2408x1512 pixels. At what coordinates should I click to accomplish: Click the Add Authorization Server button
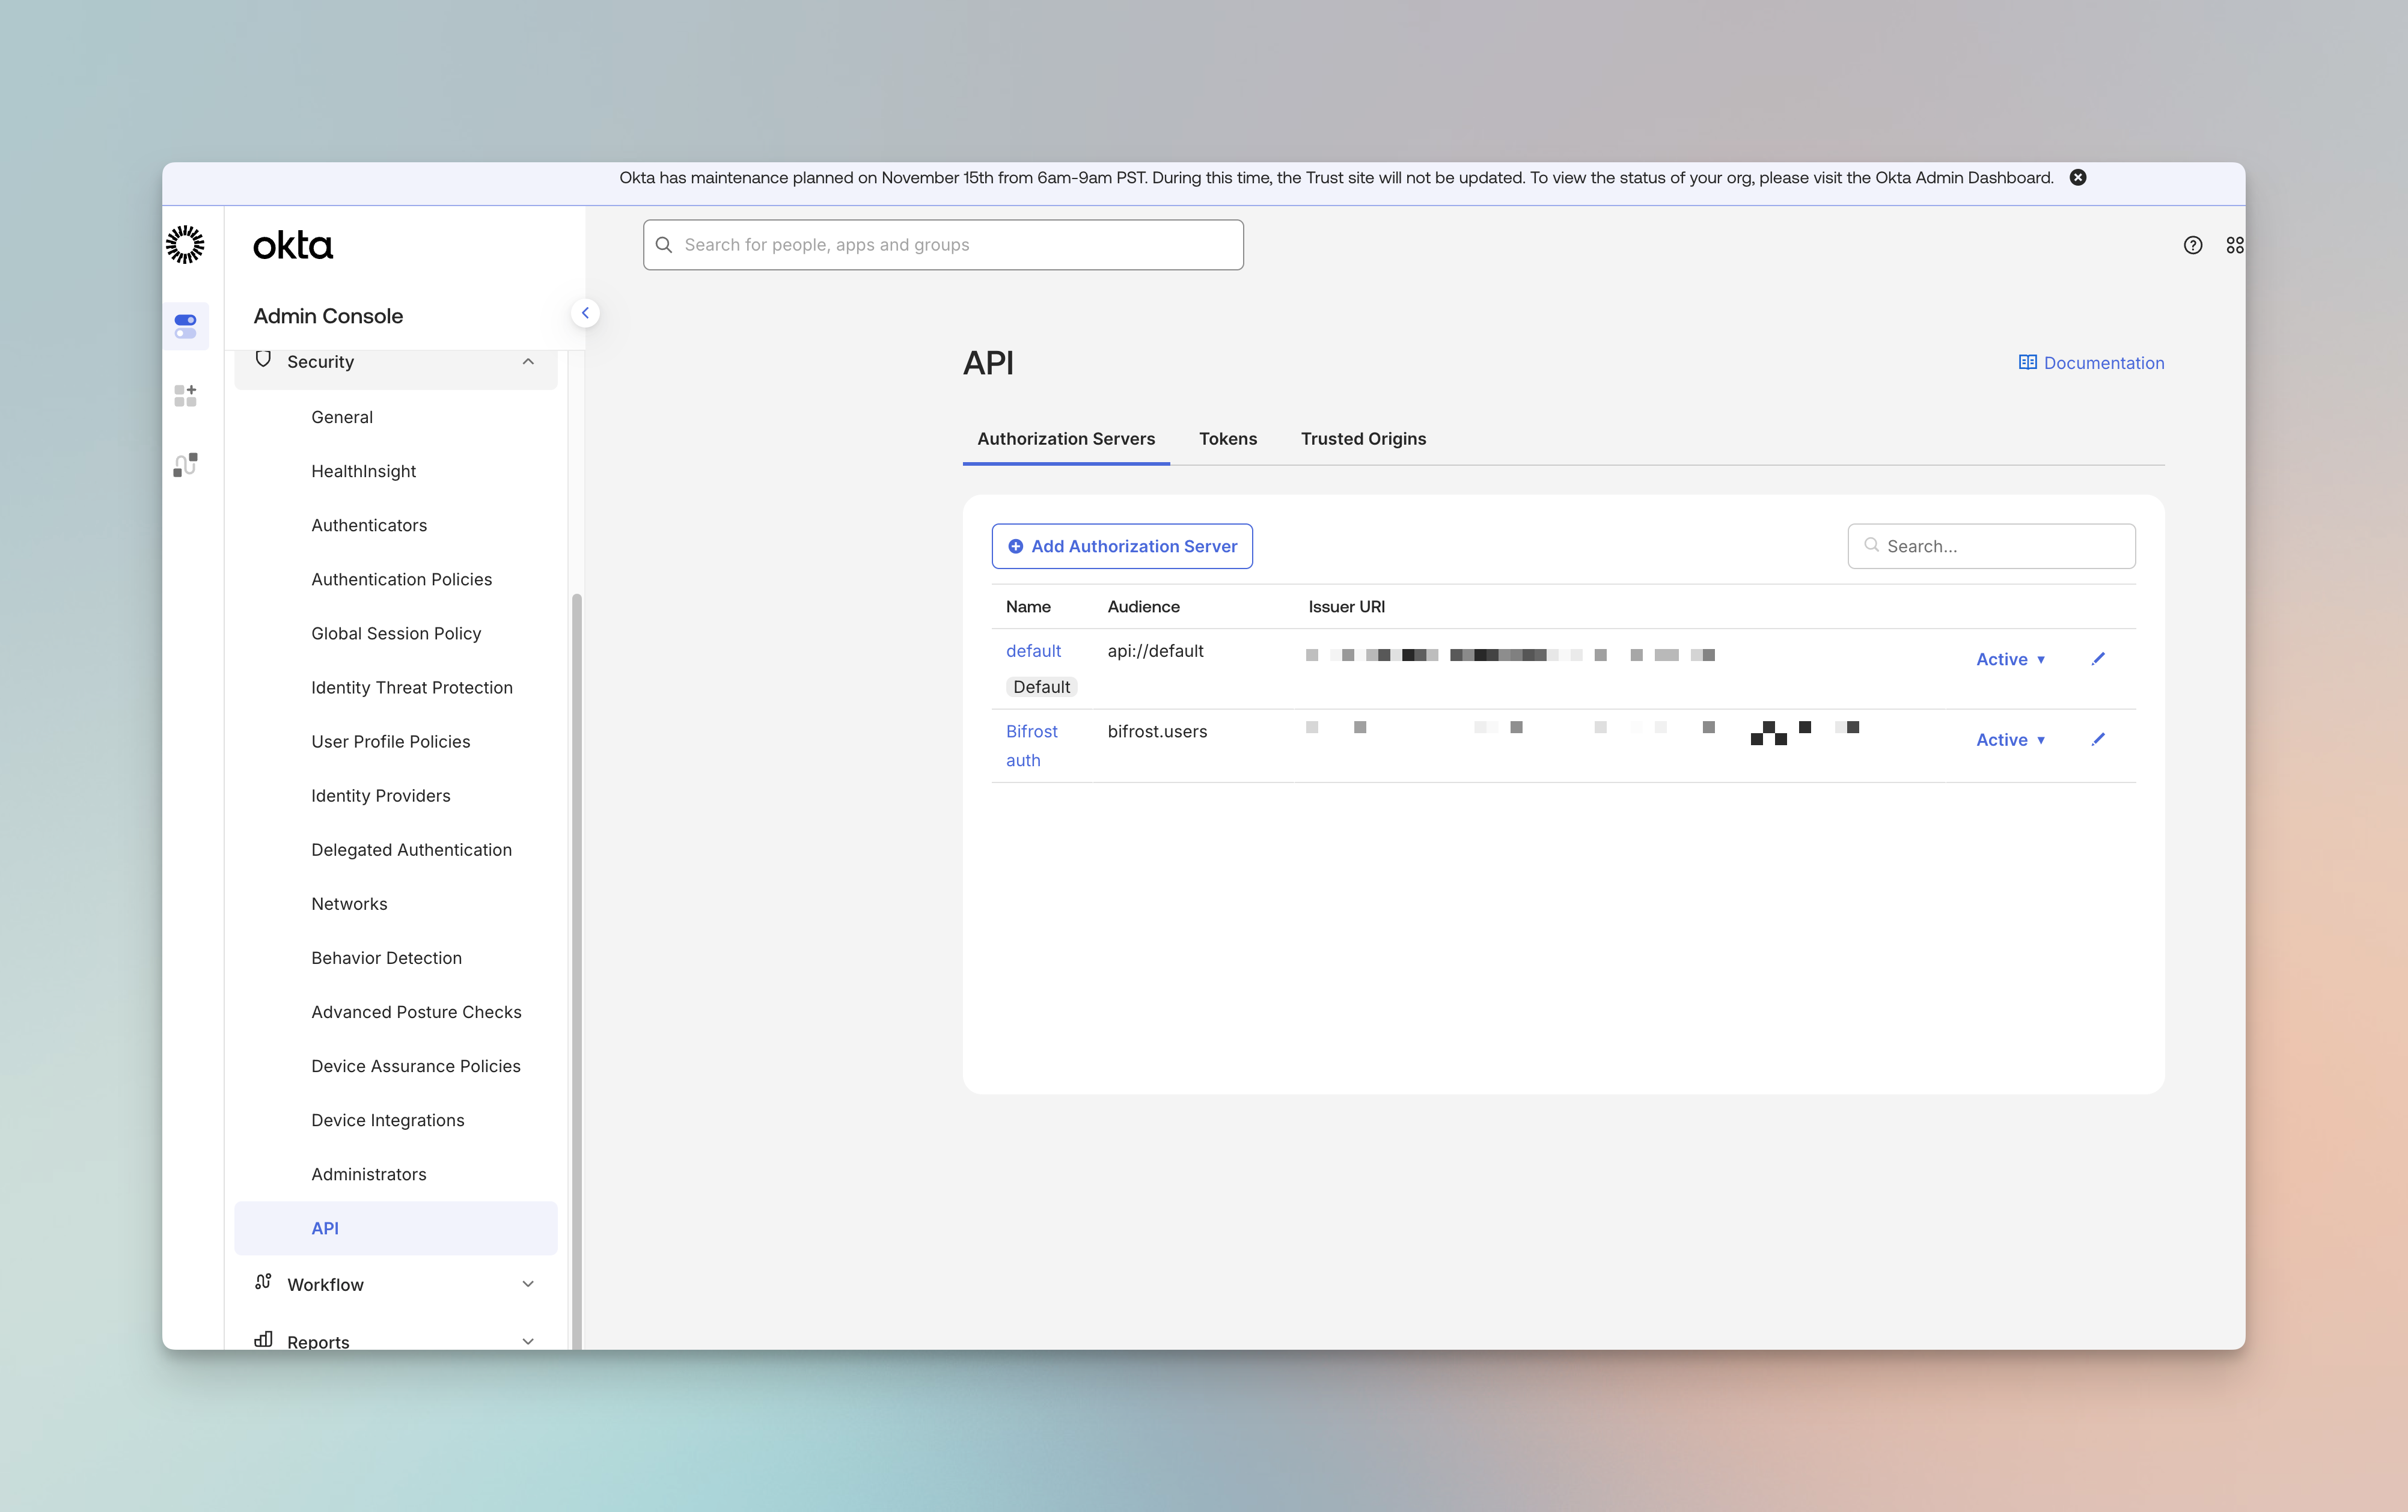point(1121,546)
